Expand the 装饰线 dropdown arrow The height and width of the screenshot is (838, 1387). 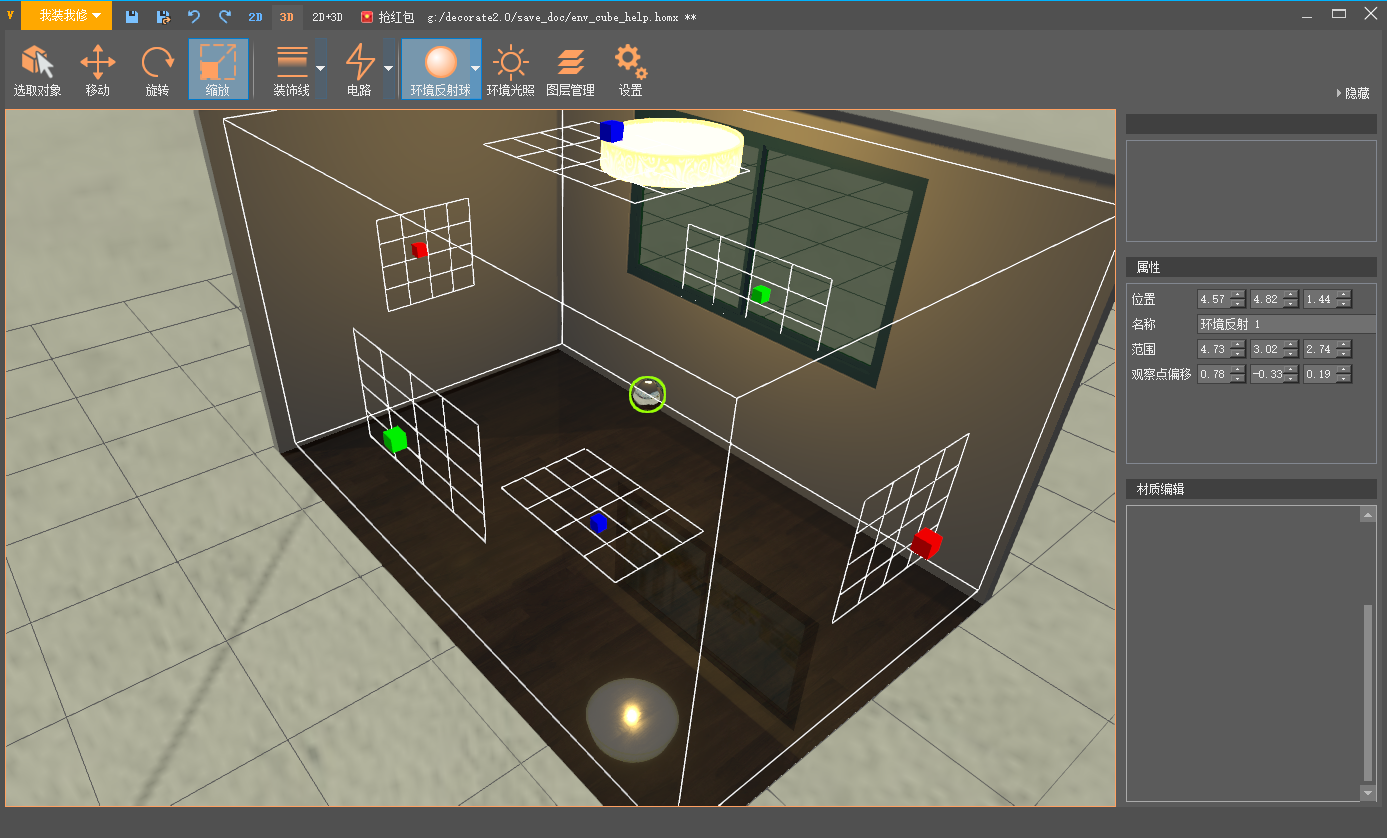320,69
